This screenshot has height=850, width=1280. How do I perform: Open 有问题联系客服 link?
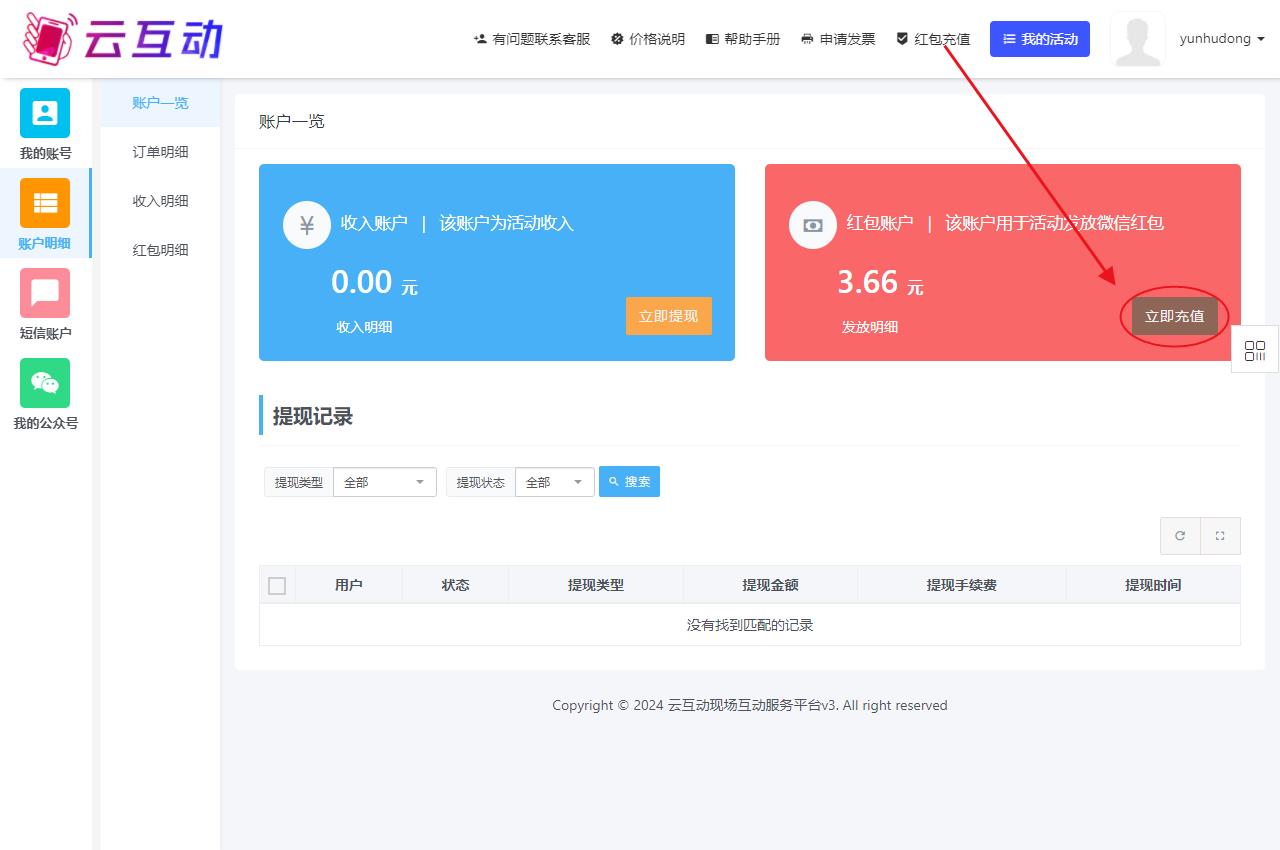point(532,39)
